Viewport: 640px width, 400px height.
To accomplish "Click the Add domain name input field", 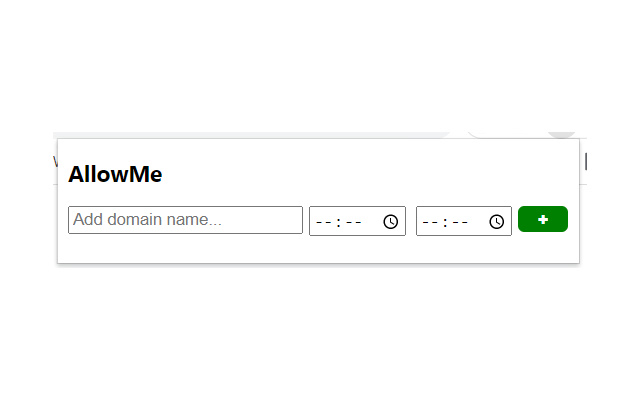I will click(x=185, y=220).
